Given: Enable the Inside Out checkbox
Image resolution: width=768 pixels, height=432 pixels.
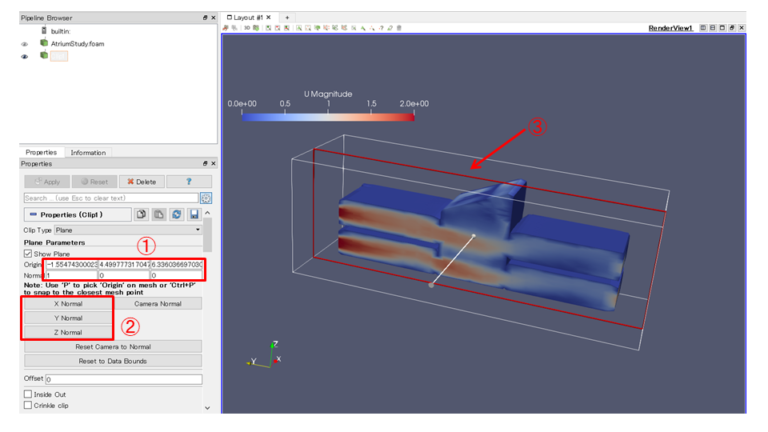Looking at the screenshot, I should [28, 394].
